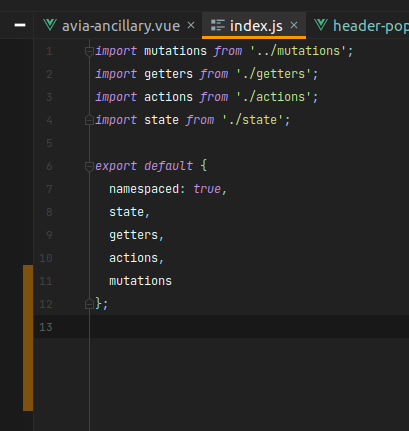Click the 'default' keyword on line 6
This screenshot has height=431, width=409.
point(168,166)
